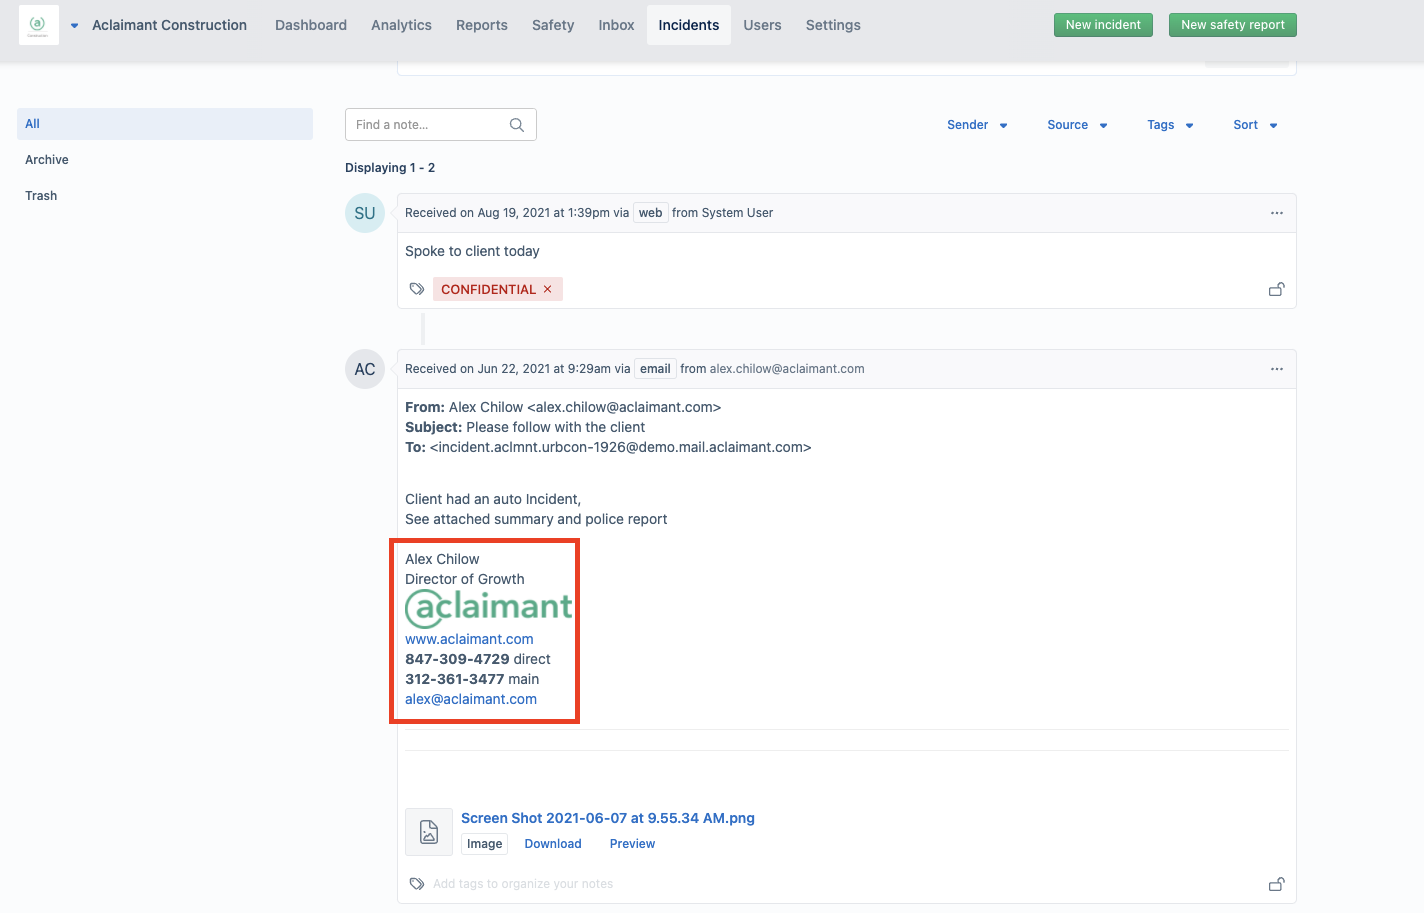The height and width of the screenshot is (913, 1424).
Task: Expand the organization switcher caret
Action: 74,26
